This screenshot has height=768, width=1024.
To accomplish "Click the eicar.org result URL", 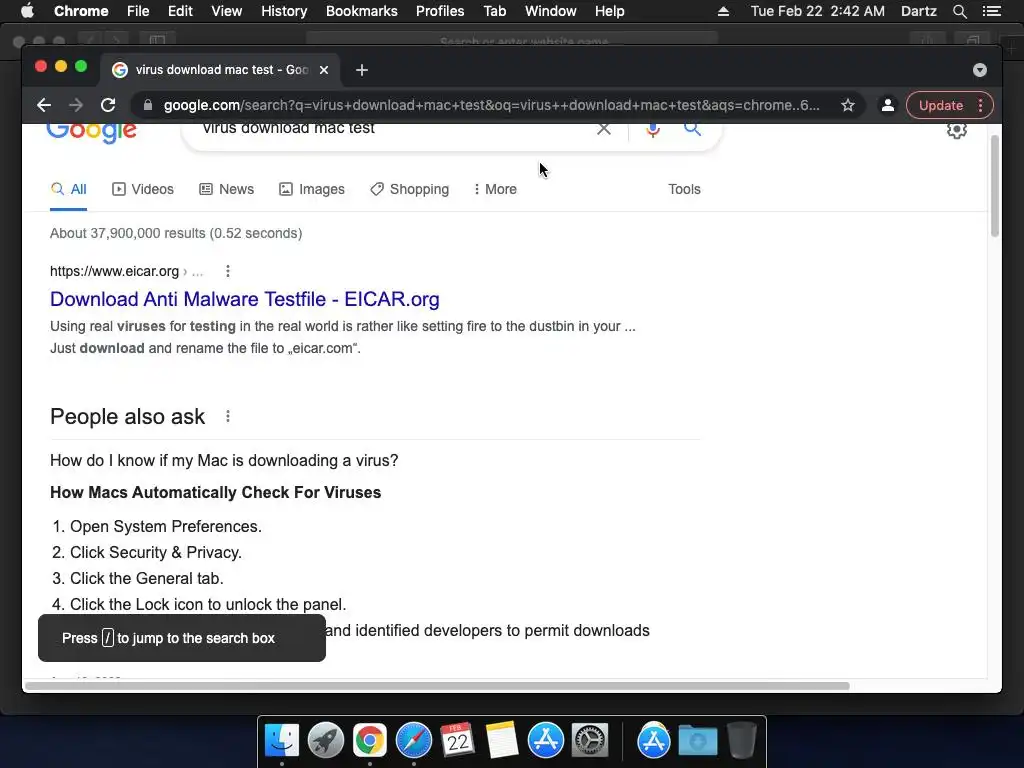I will click(x=114, y=271).
